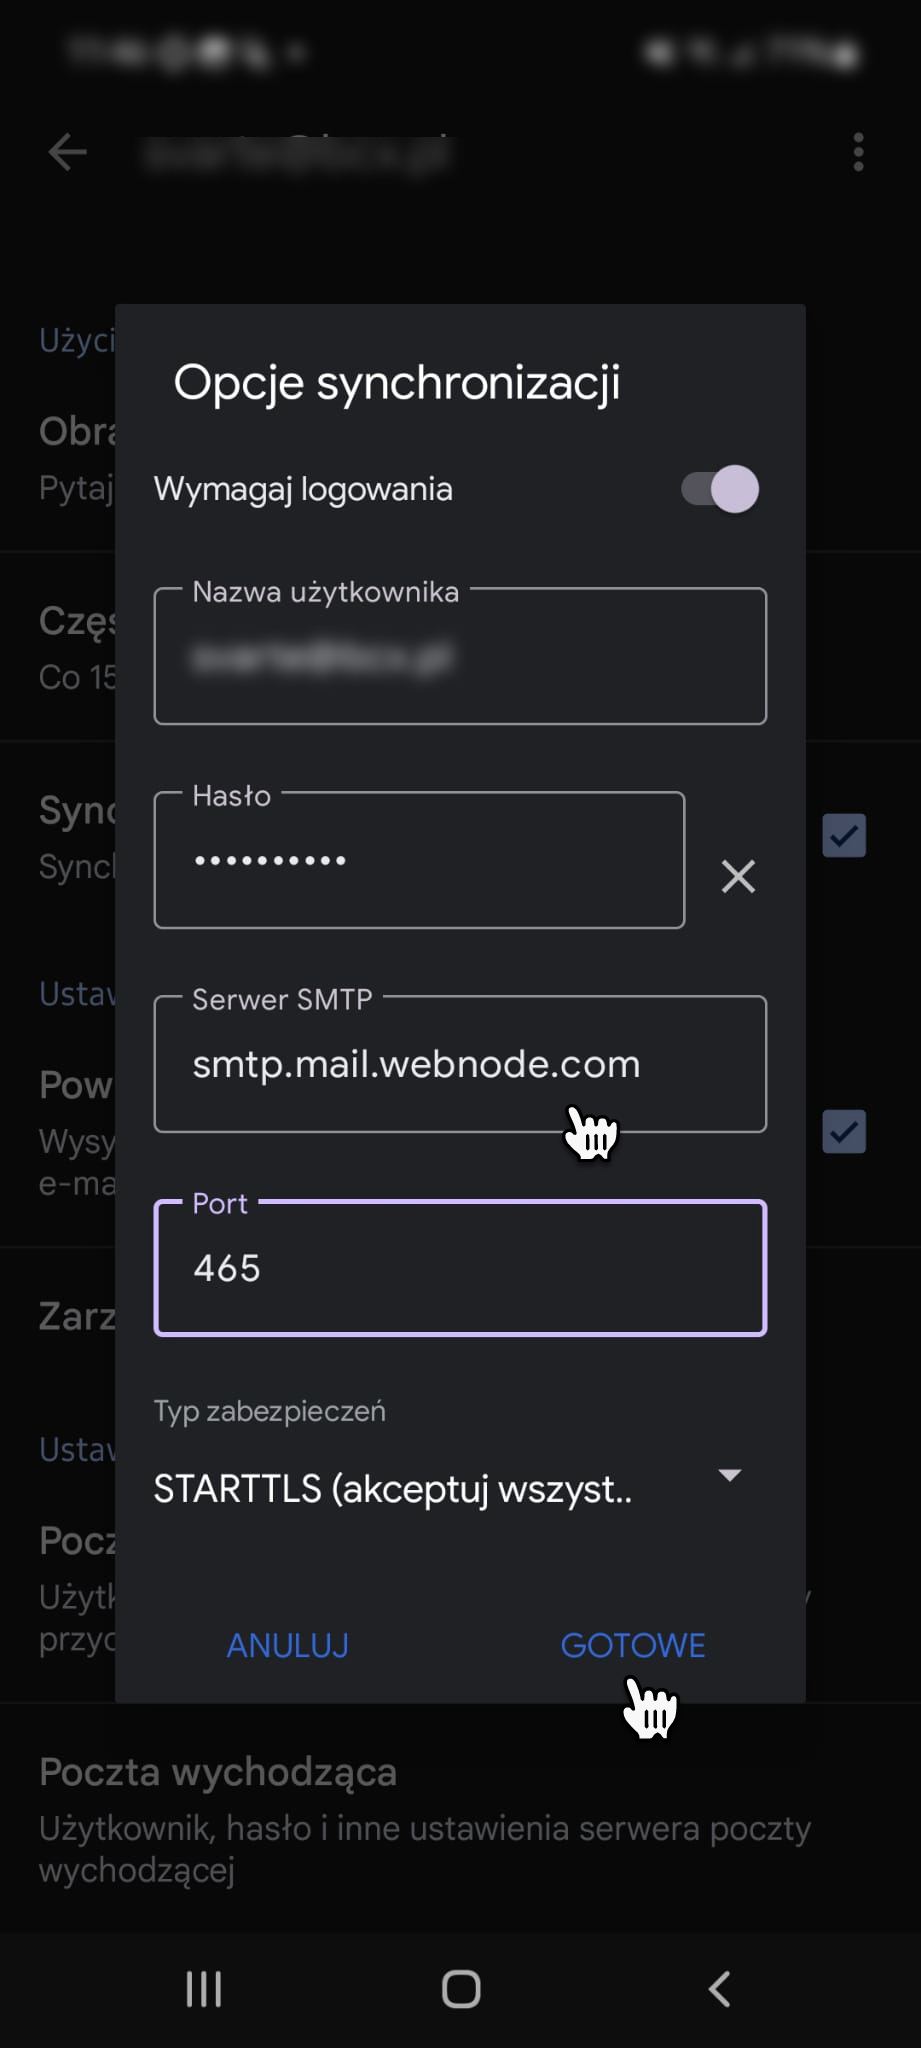Tap the Wymagaj logowania label
This screenshot has width=921, height=2048.
(303, 489)
